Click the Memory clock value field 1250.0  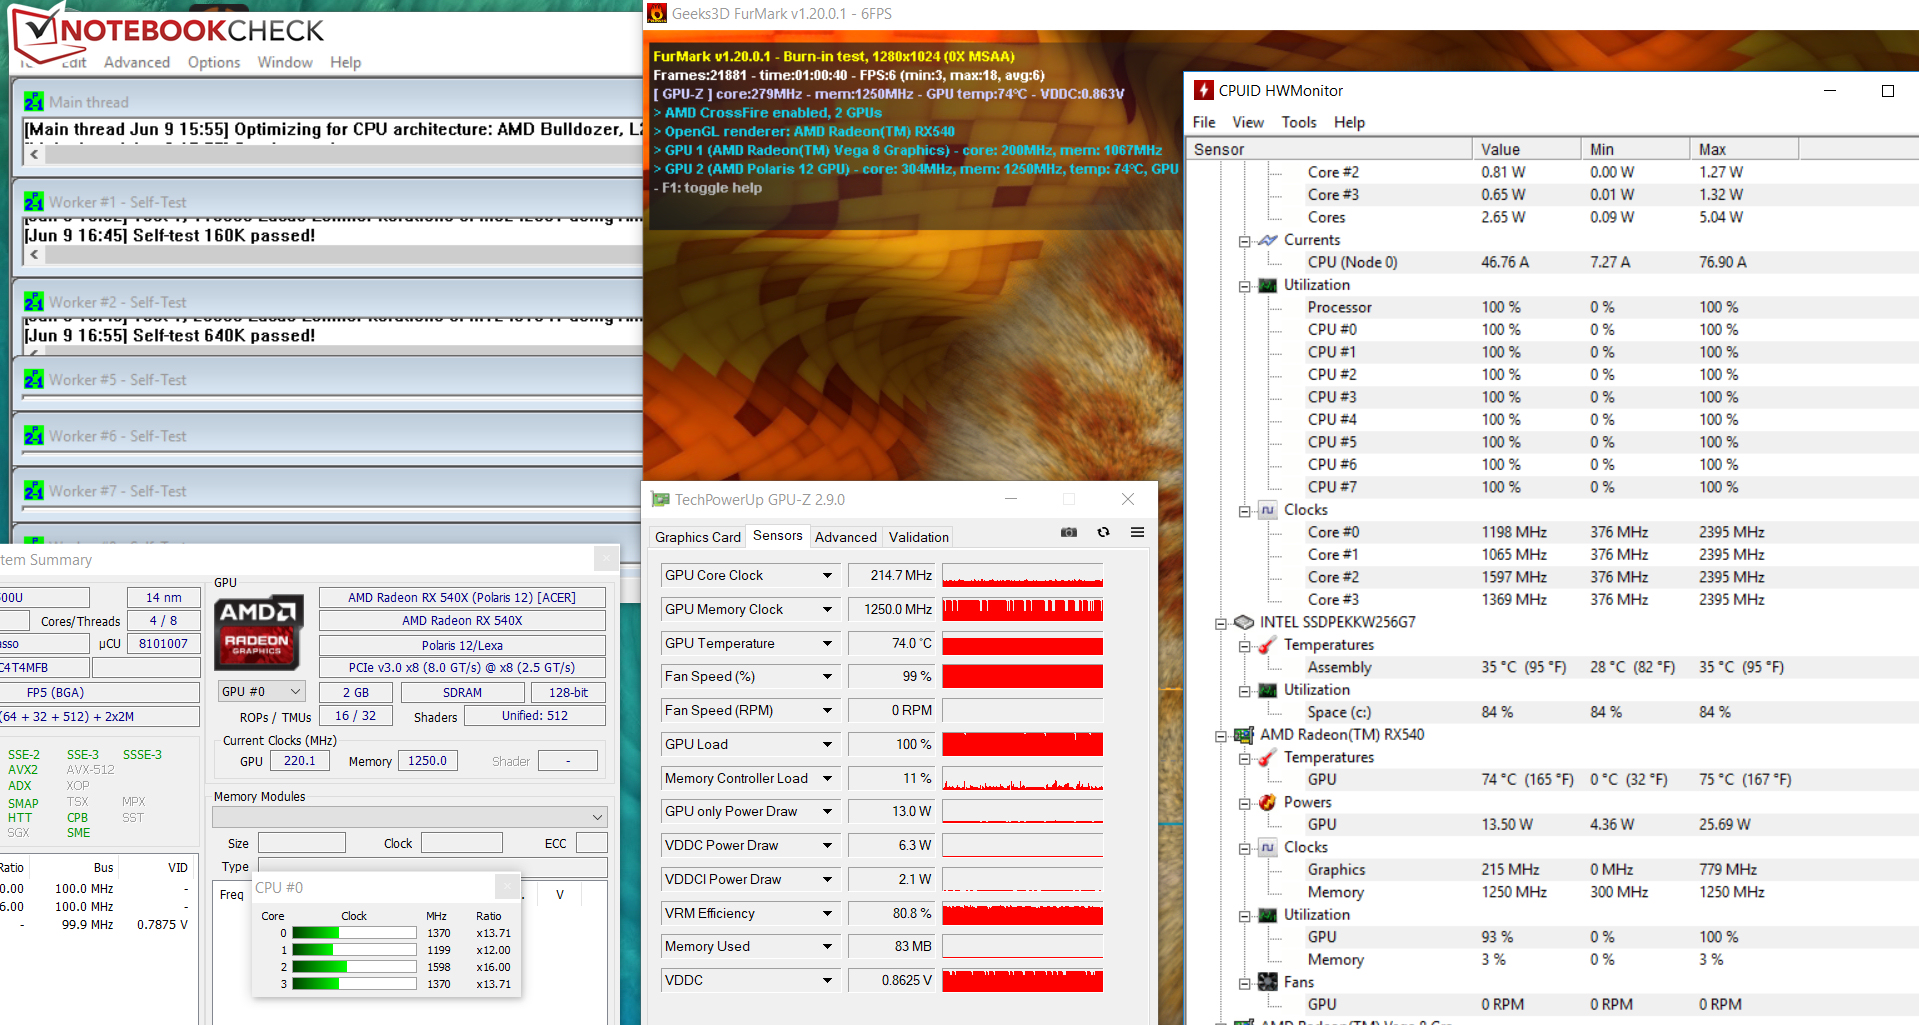428,761
